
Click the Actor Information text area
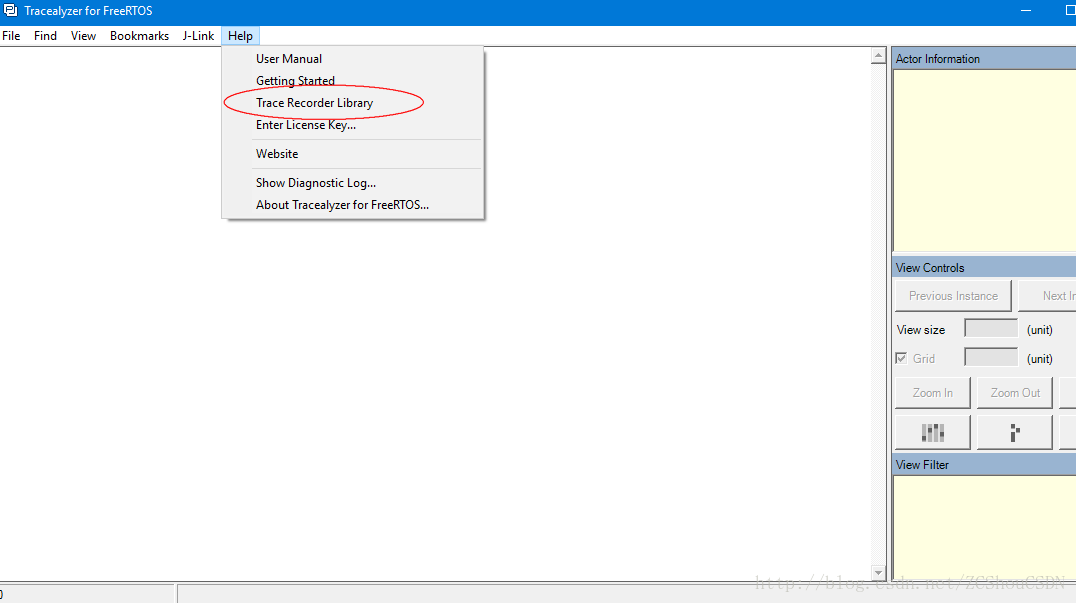coord(985,161)
